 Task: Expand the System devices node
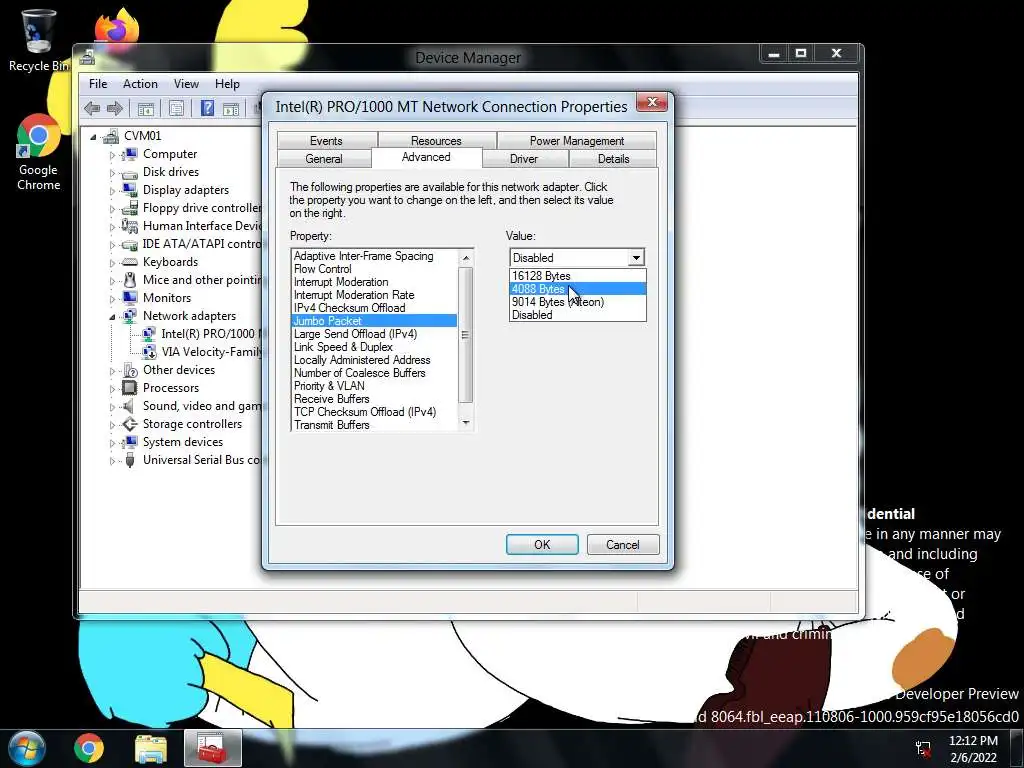pos(112,443)
